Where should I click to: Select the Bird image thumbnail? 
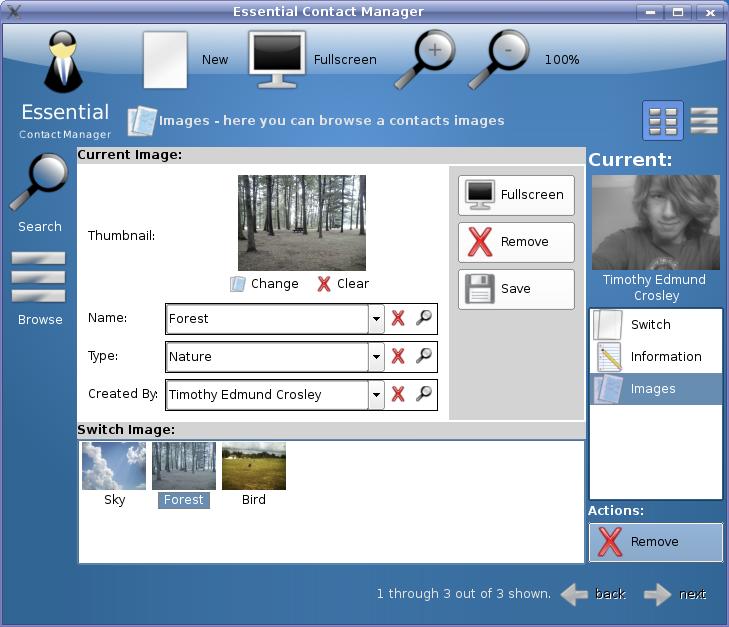click(x=254, y=466)
